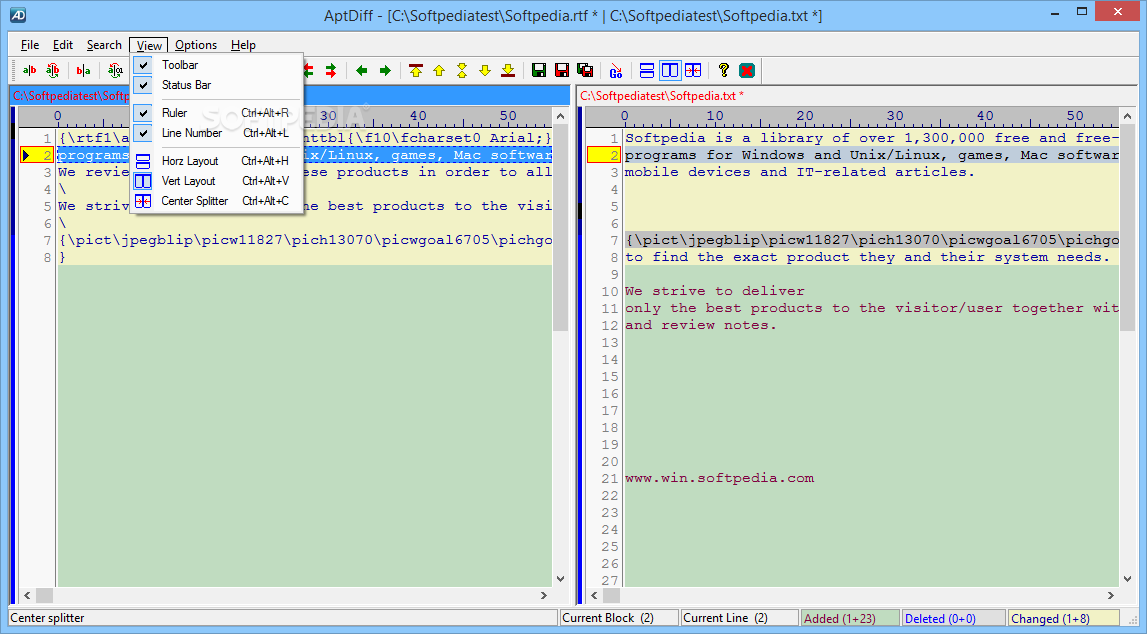Click left pane horizontal scroll left arrow

pos(27,595)
